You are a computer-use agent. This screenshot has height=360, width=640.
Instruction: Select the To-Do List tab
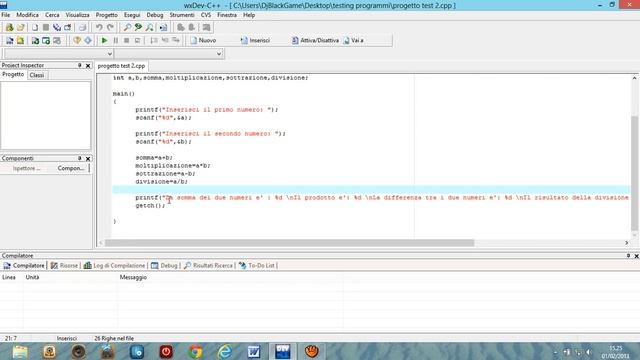pyautogui.click(x=257, y=265)
